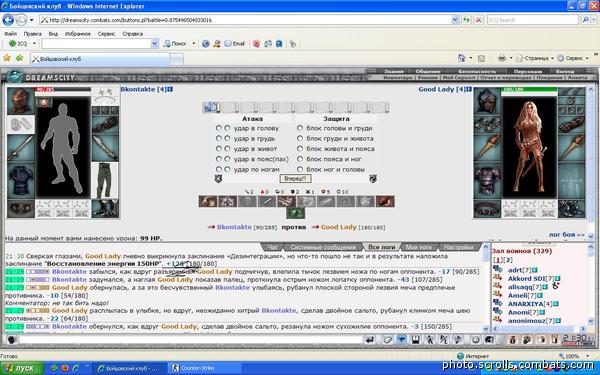This screenshot has height=375, width=600.
Task: Click the shield icon left of Вперед button
Action: [218, 178]
